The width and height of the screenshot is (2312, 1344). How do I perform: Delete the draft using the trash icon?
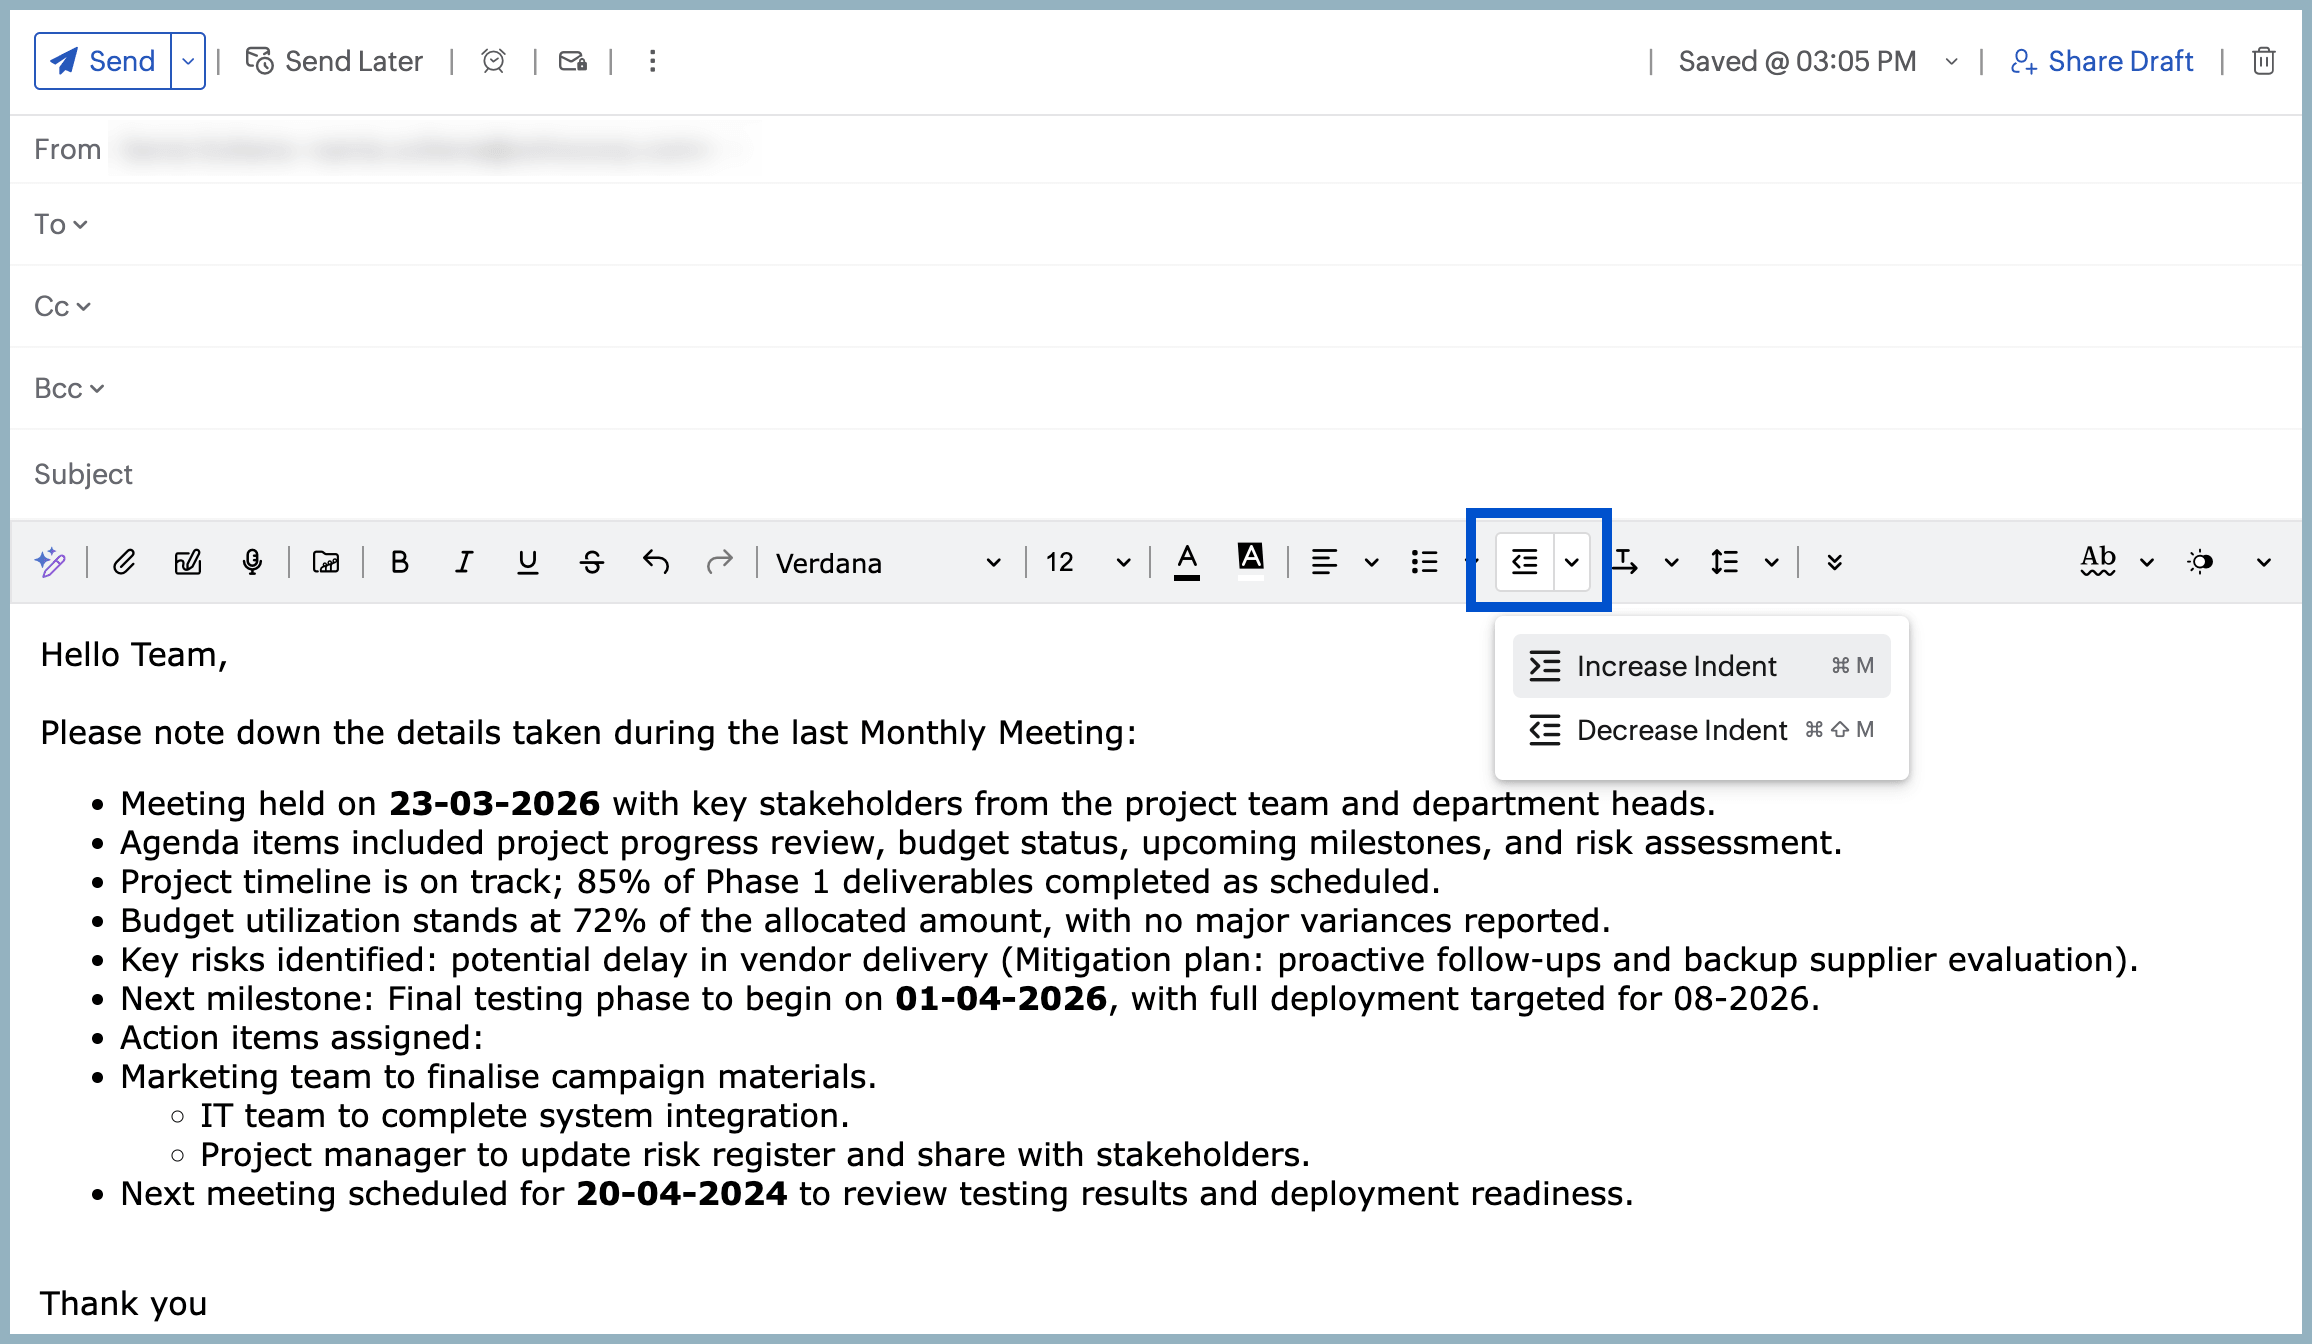coord(2263,61)
